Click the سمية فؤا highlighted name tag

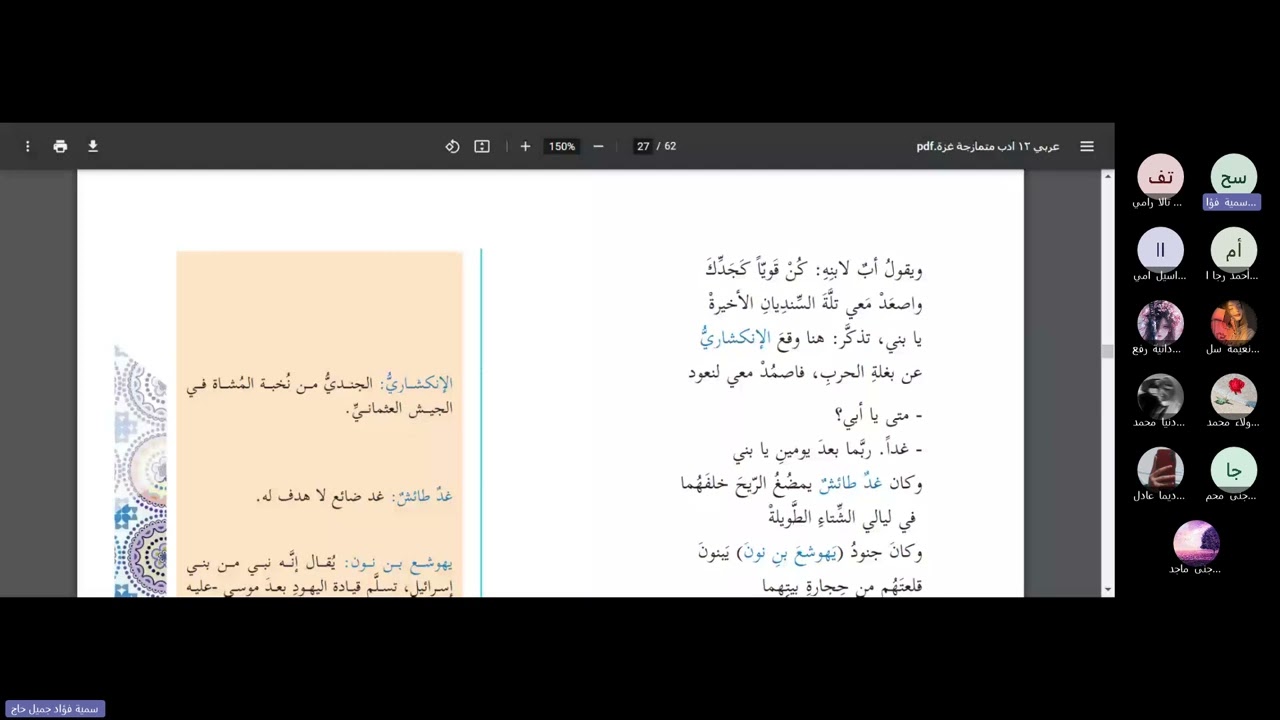pos(1231,202)
